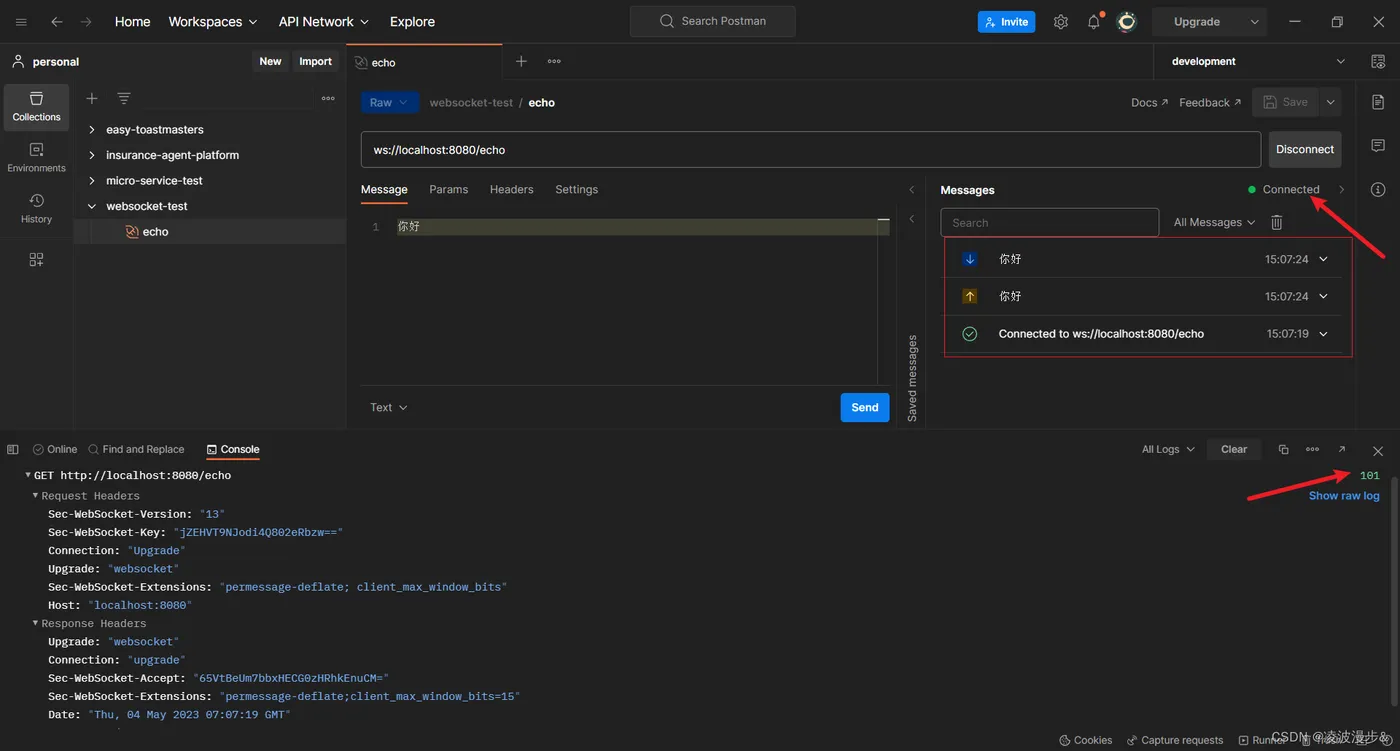Open Cookies in the status bar
Viewport: 1400px width, 751px height.
tap(1085, 740)
